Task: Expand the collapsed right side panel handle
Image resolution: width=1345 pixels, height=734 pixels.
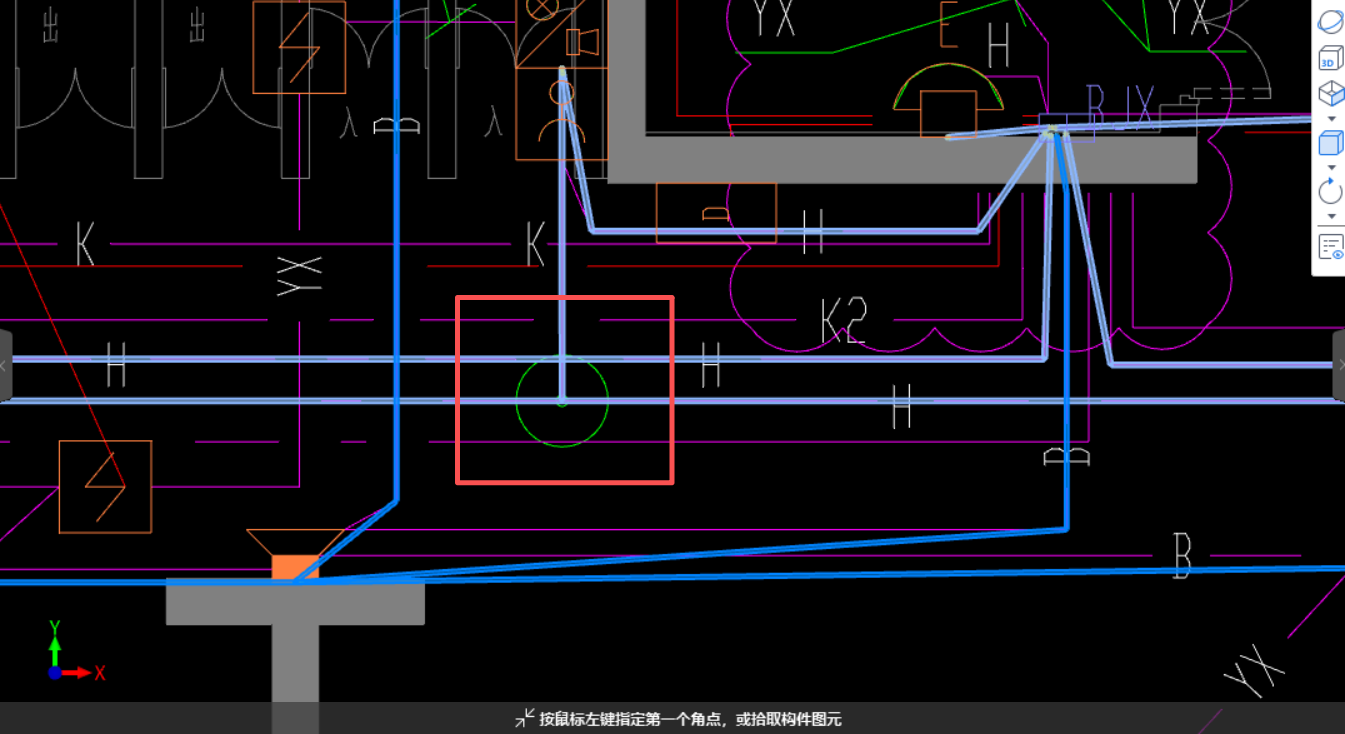Action: tap(1339, 366)
